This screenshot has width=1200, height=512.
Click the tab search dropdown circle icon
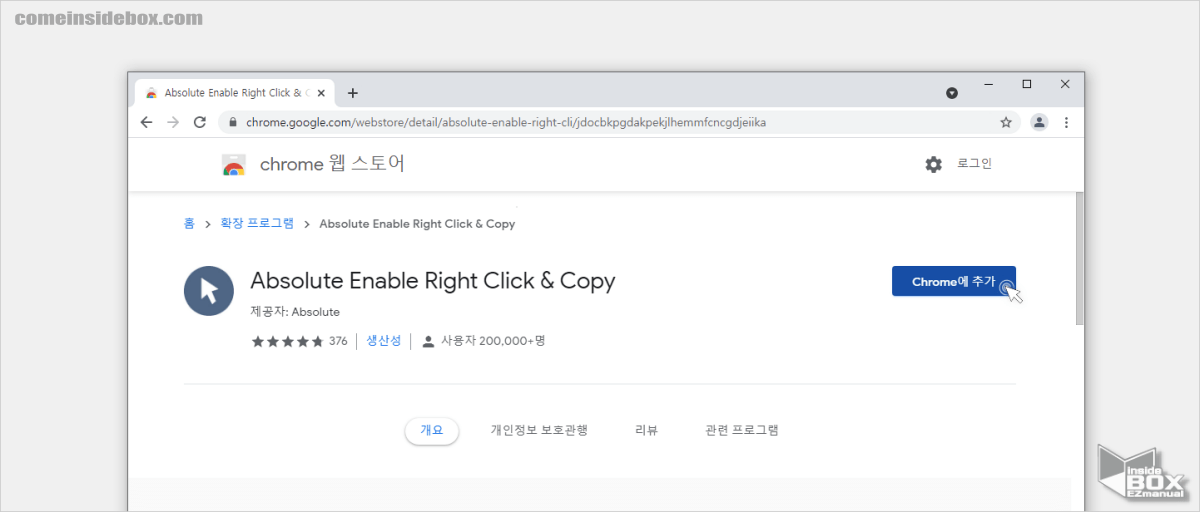[952, 93]
